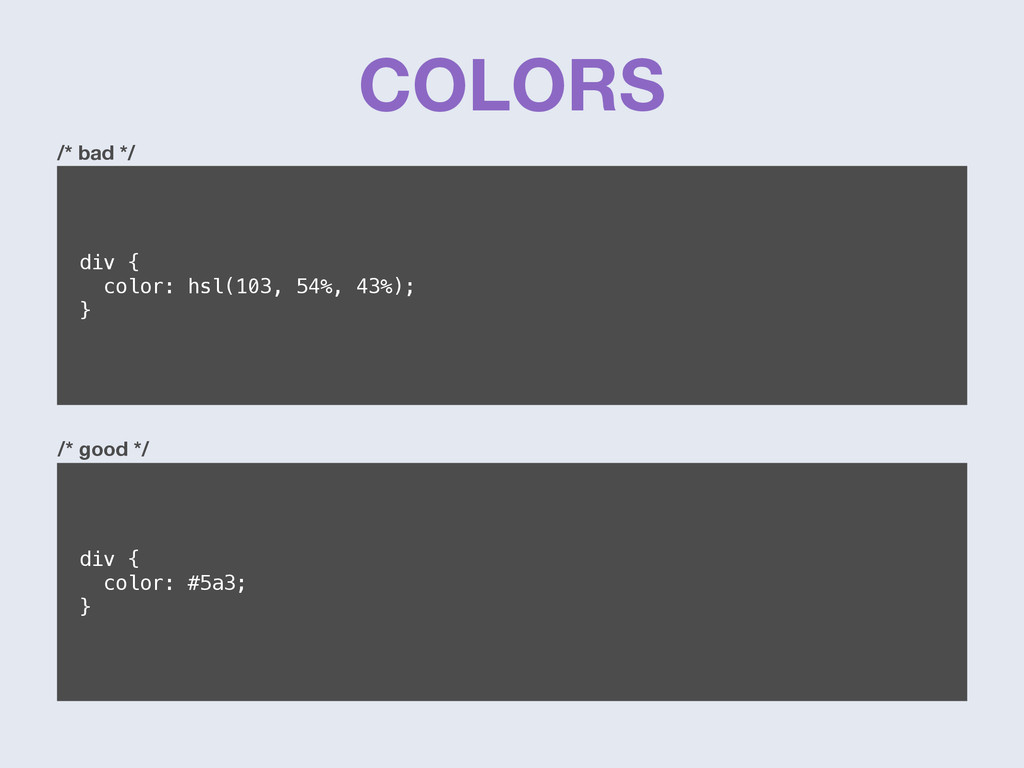Select the /* good */ comment label
The height and width of the screenshot is (768, 1024).
103,449
